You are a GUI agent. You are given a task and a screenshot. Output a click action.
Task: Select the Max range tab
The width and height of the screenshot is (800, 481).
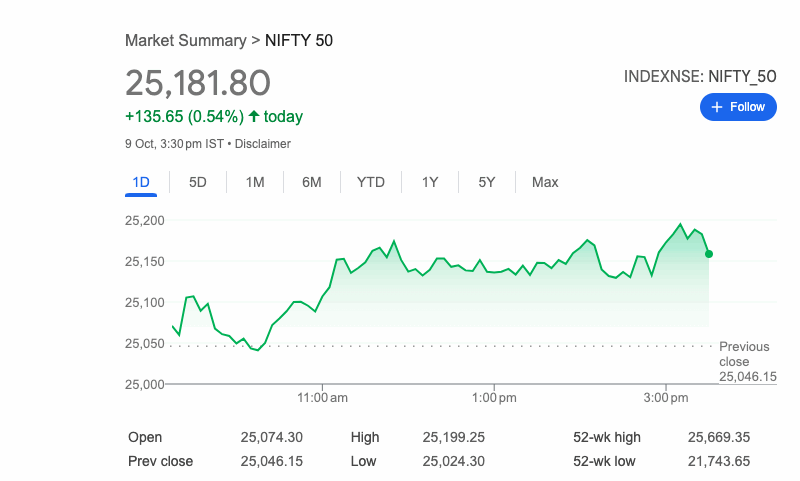(545, 182)
